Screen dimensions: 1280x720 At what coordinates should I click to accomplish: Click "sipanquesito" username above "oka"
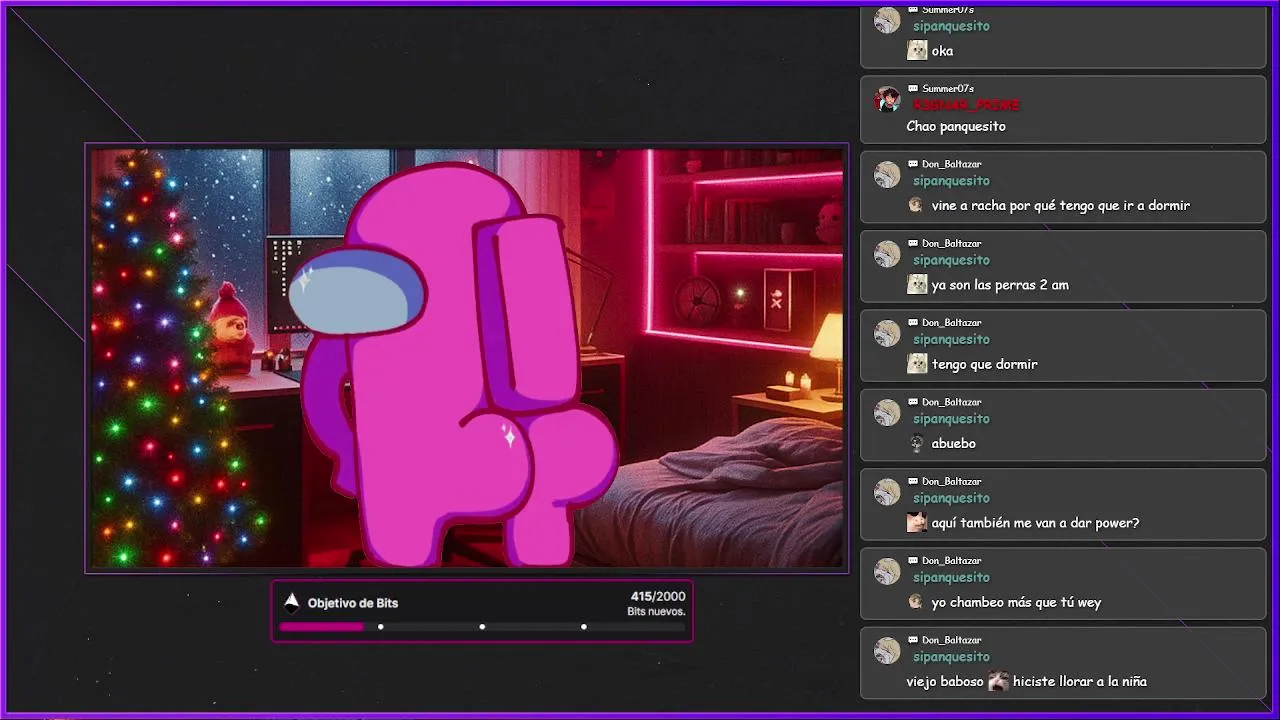[x=951, y=26]
